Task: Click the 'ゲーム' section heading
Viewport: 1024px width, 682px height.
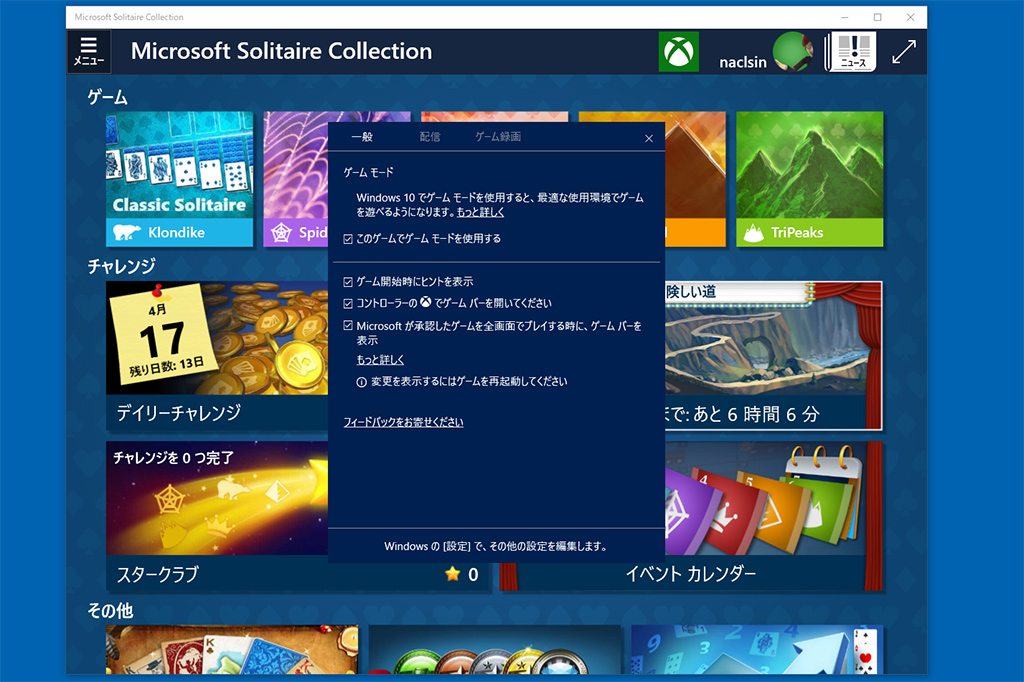Action: click(108, 97)
